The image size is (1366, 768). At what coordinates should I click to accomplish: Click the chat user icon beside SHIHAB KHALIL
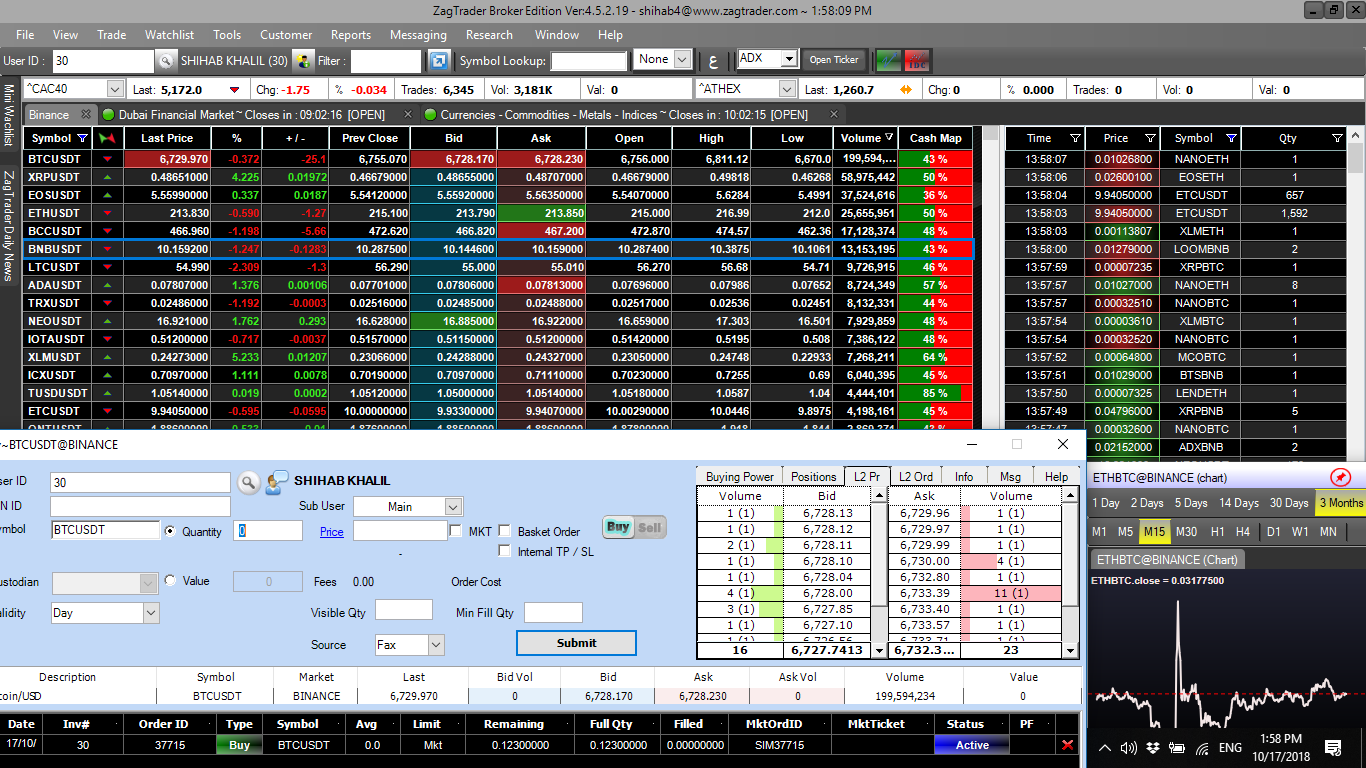point(277,482)
